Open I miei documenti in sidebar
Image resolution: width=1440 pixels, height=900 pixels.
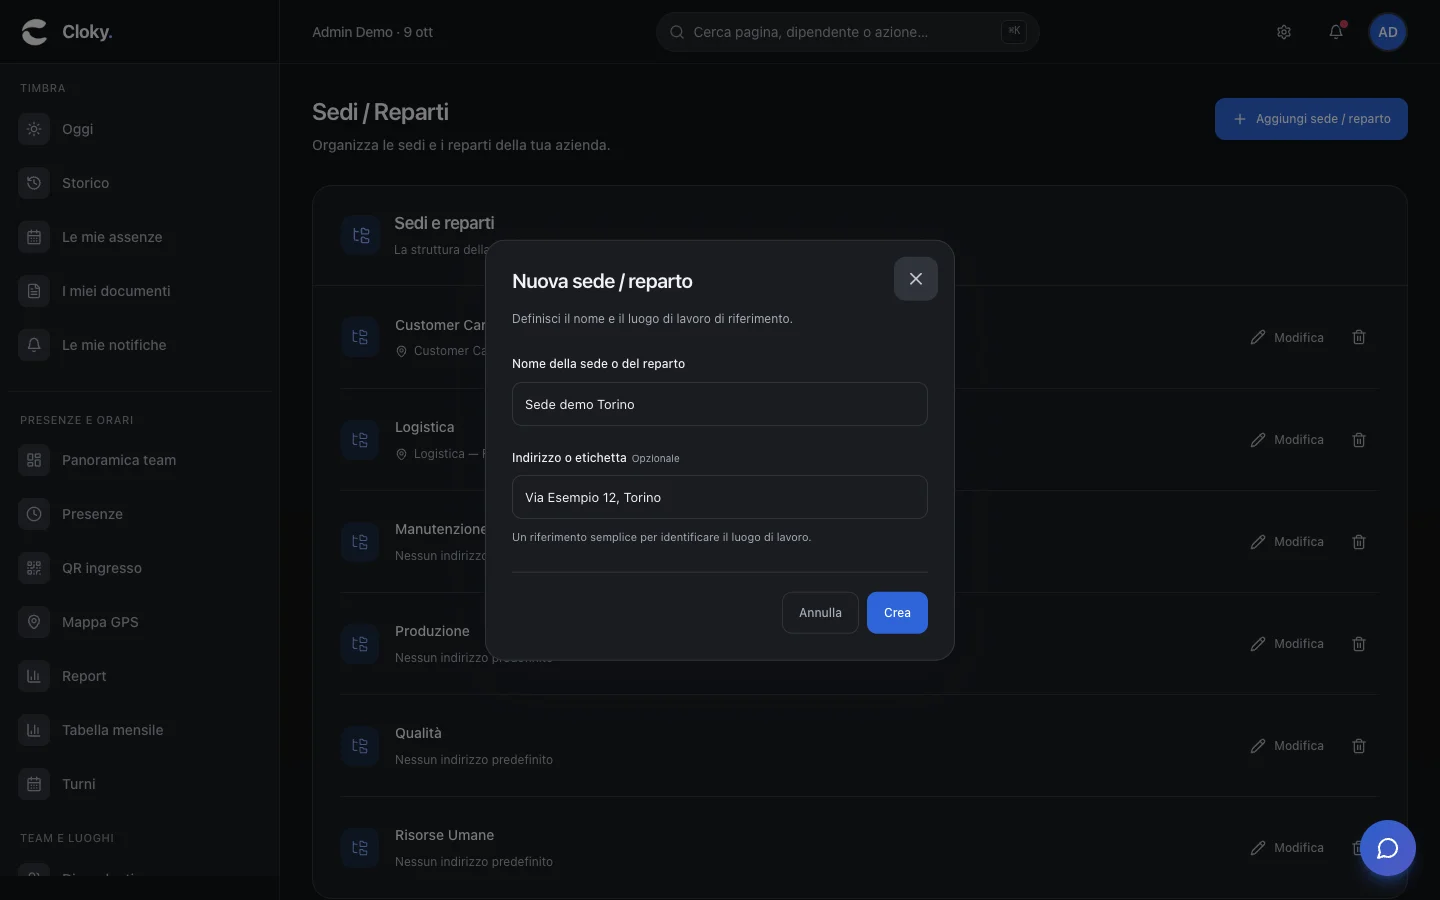click(x=140, y=291)
